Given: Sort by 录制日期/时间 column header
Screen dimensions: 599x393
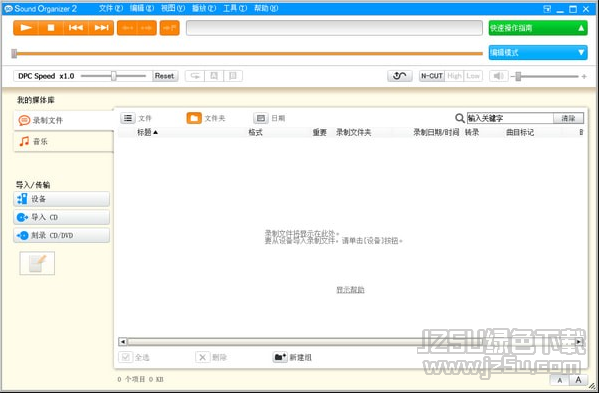Looking at the screenshot, I should (436, 133).
